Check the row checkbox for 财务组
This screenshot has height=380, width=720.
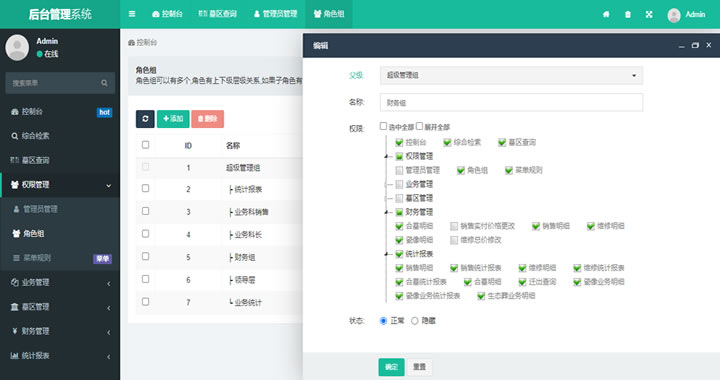coord(146,257)
